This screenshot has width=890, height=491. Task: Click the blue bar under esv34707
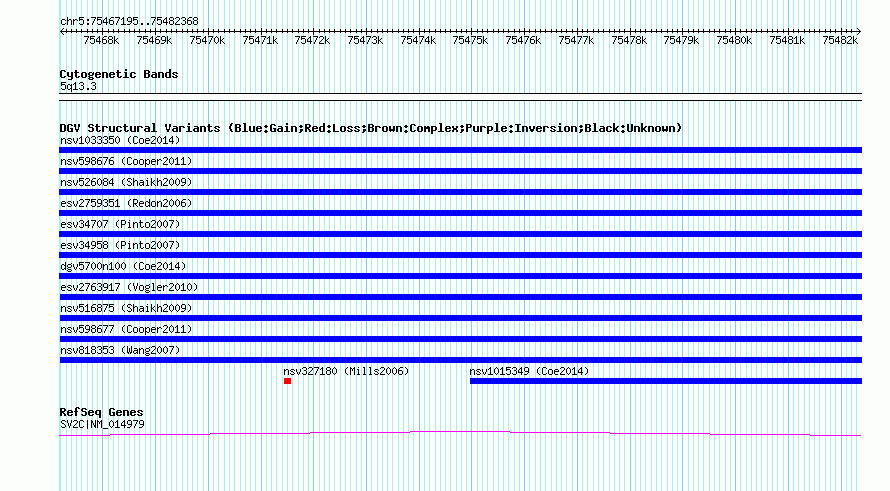(x=460, y=234)
